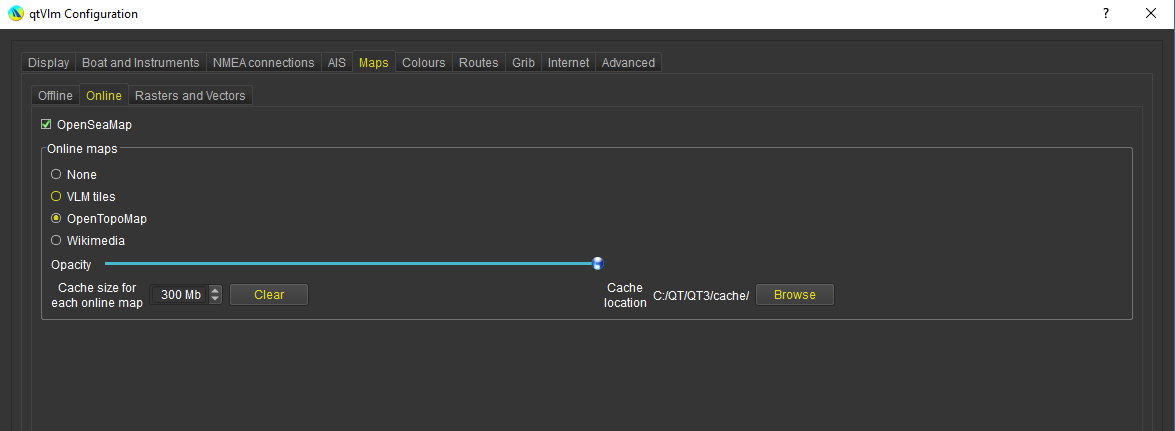Choose VLM tiles online map
The height and width of the screenshot is (431, 1175).
[55, 196]
